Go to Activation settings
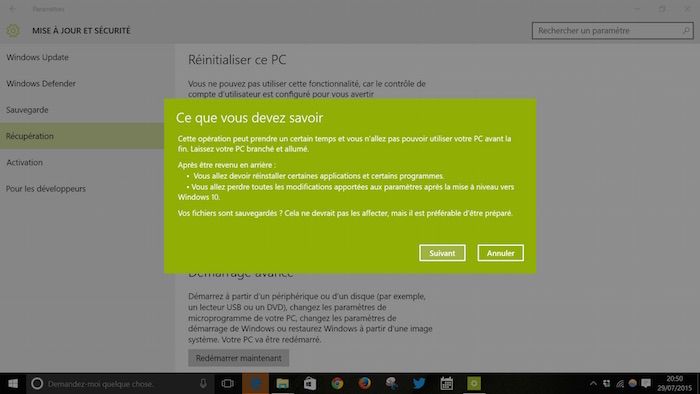Viewport: 700px width, 394px height. click(x=25, y=162)
